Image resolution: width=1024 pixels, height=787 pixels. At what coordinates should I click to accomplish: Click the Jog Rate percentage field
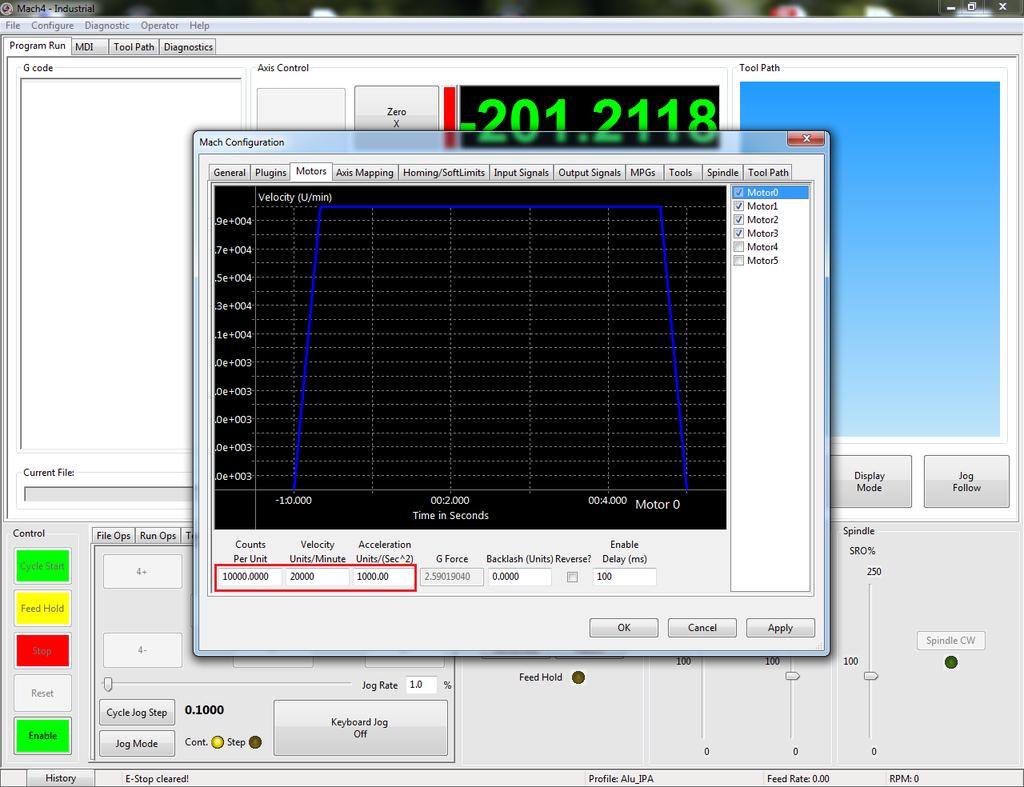422,685
